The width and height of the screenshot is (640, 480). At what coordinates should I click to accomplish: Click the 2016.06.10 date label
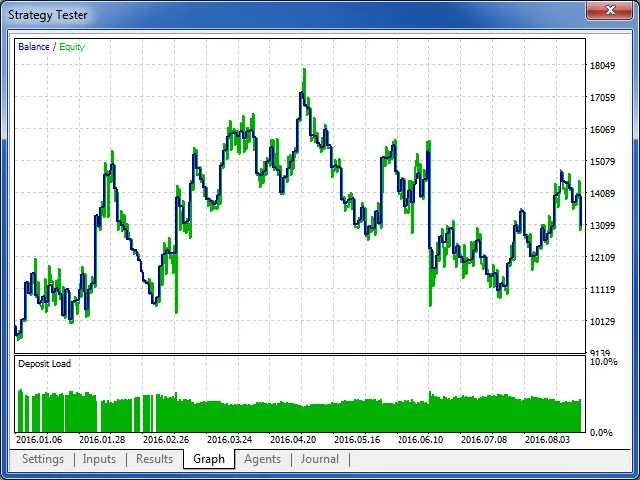[x=420, y=439]
